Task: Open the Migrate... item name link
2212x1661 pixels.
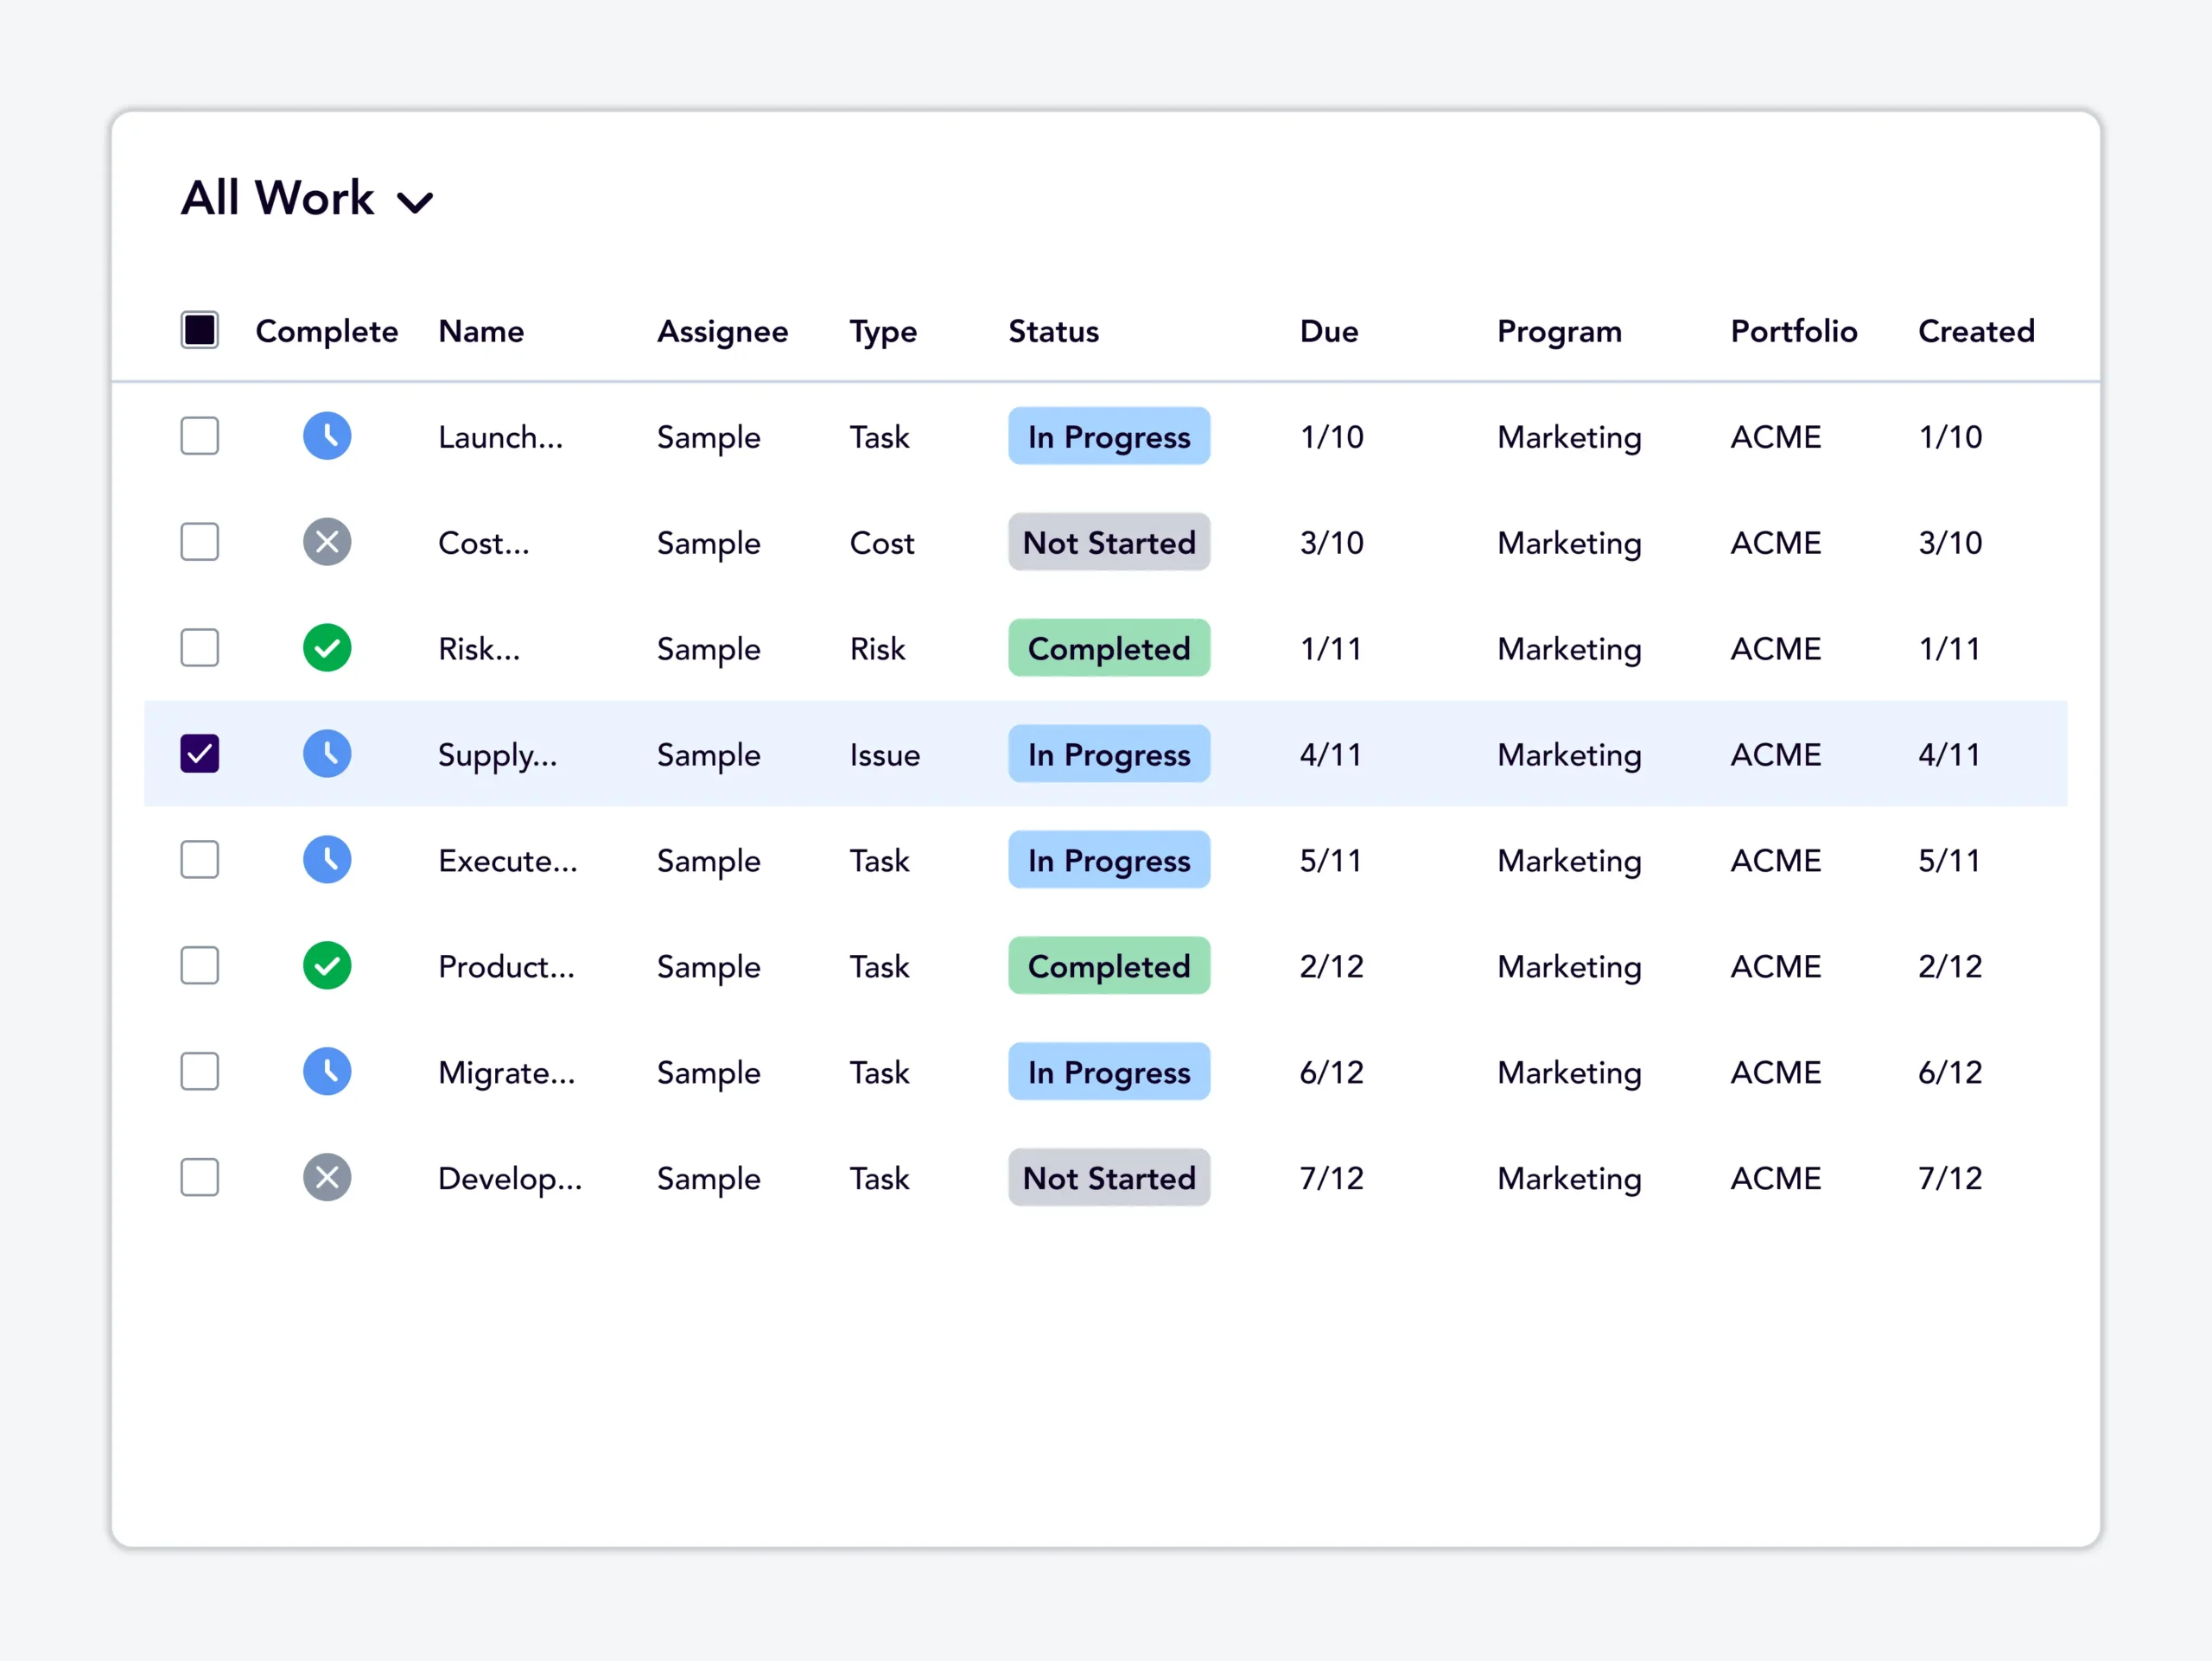Action: coord(506,1073)
